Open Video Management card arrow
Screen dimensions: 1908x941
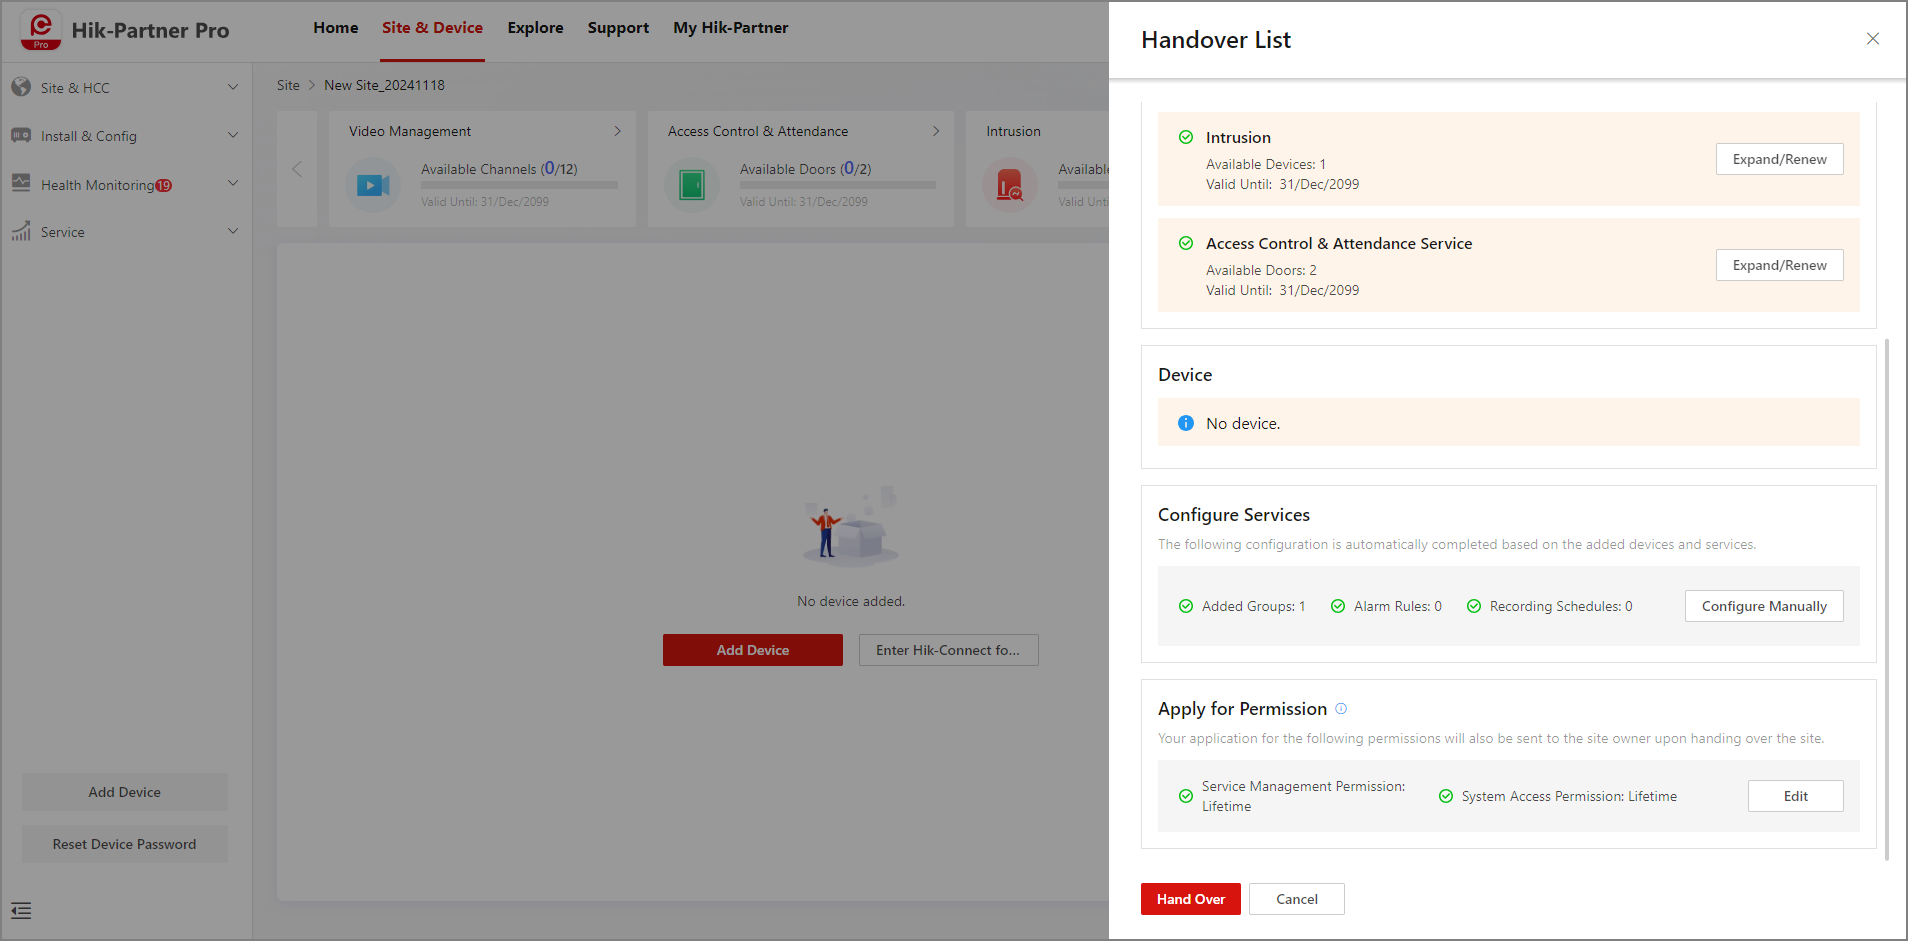pos(618,131)
